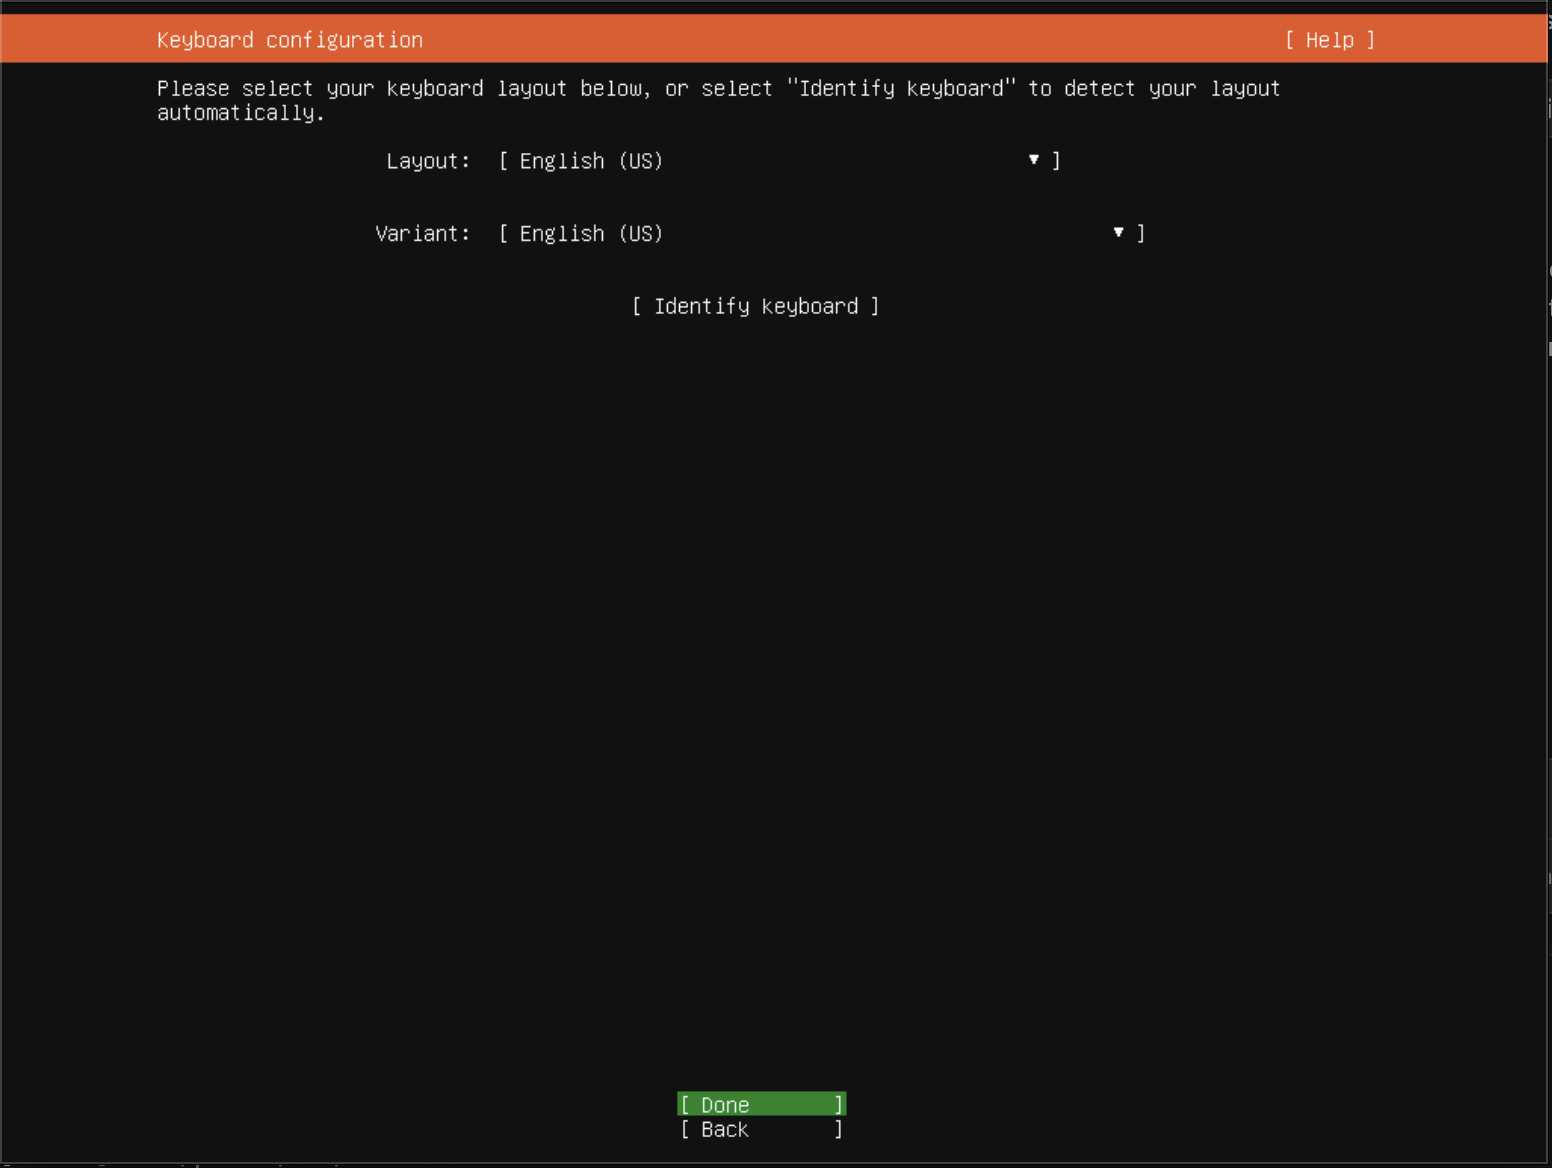Launch Identify keyboard to detect layout automatically
The width and height of the screenshot is (1552, 1168).
[754, 306]
